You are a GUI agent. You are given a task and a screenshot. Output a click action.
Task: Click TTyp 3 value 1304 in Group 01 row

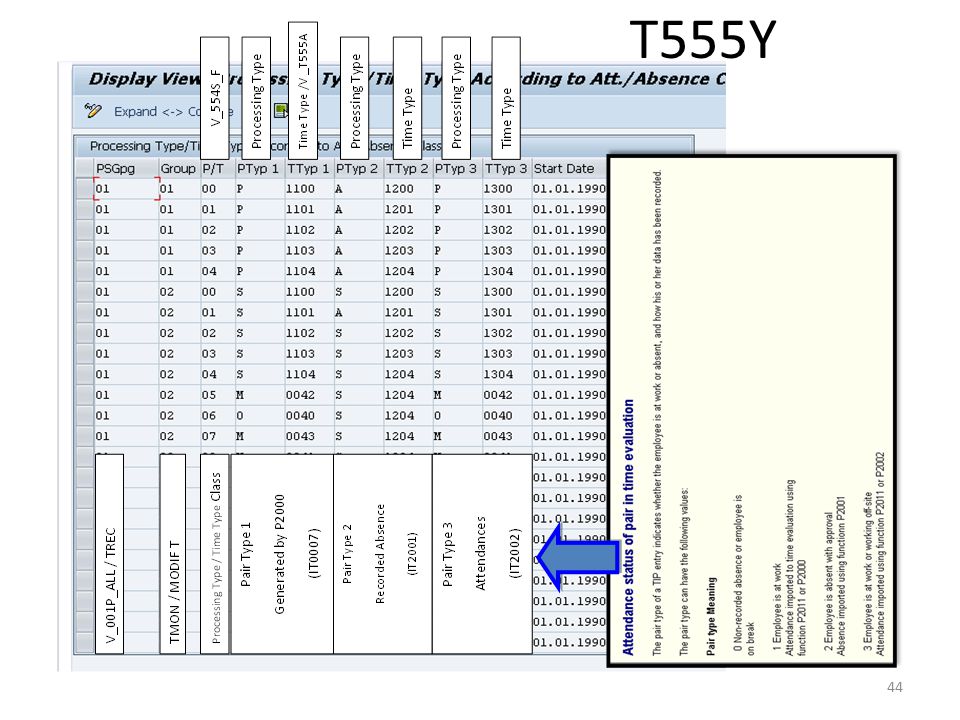click(506, 271)
